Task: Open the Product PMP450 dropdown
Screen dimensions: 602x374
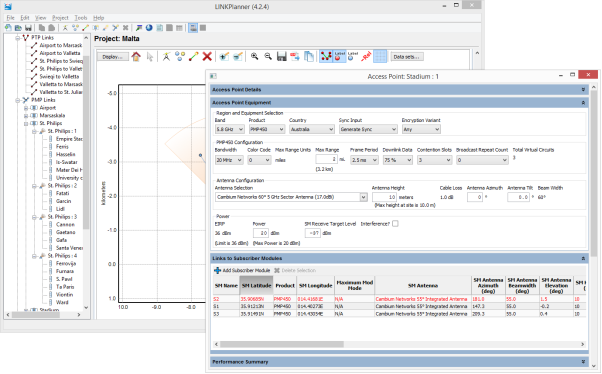Action: 266,129
